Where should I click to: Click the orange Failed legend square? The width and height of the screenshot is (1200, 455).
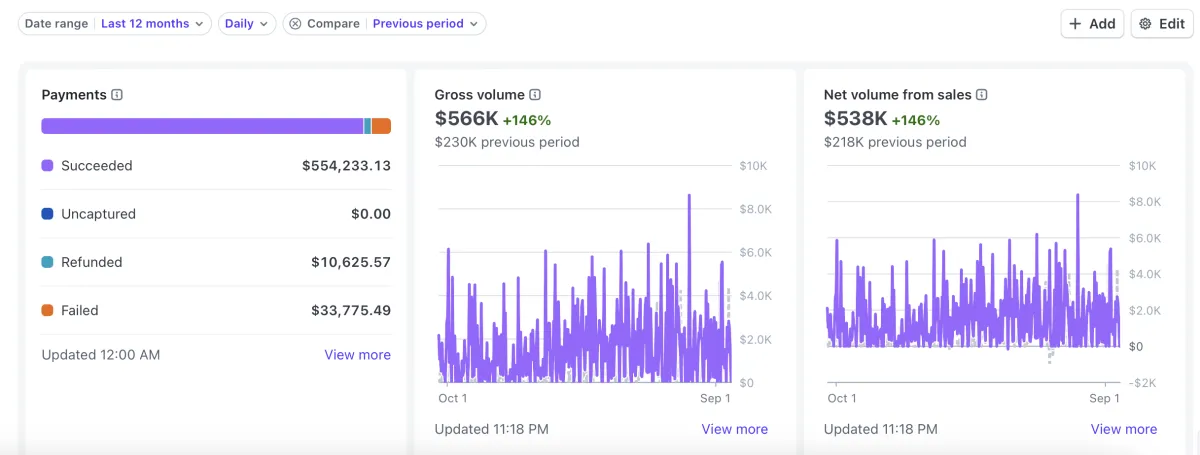tap(47, 311)
